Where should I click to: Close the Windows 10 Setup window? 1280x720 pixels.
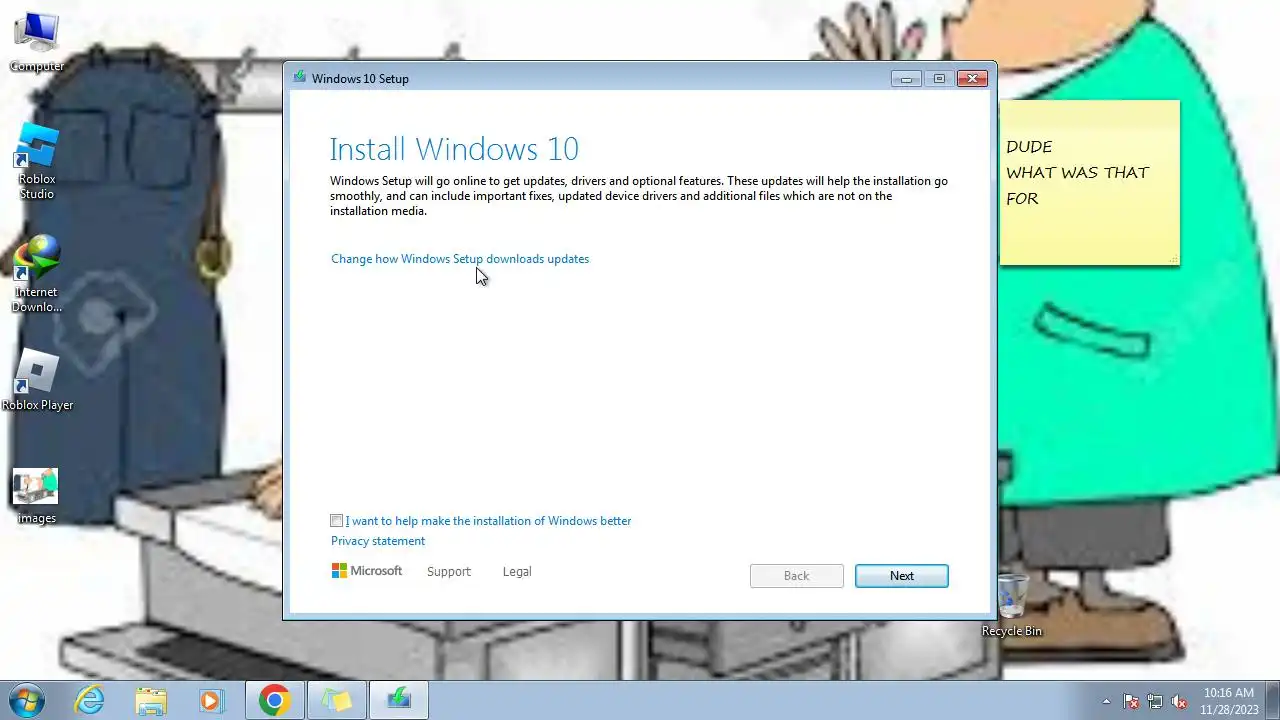972,78
